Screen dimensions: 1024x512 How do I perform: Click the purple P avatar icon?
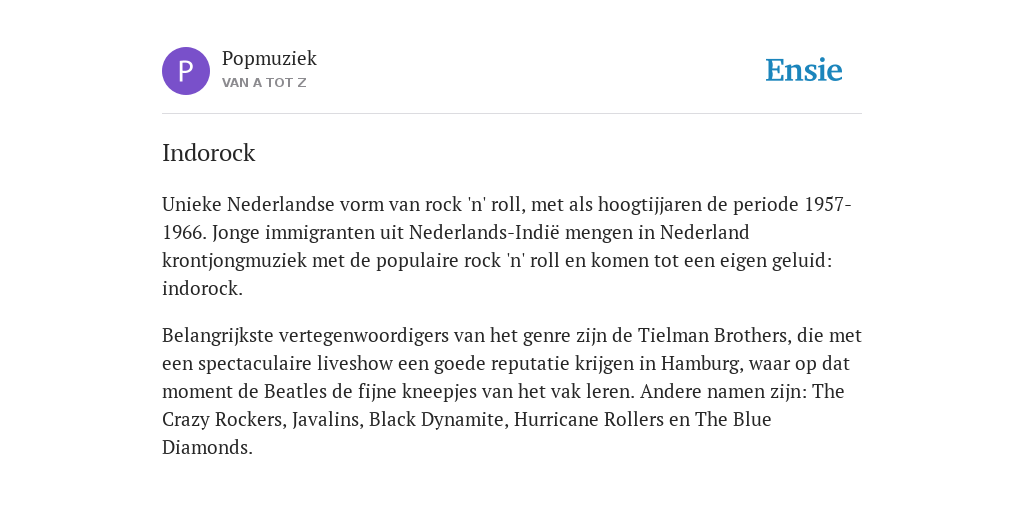(186, 71)
